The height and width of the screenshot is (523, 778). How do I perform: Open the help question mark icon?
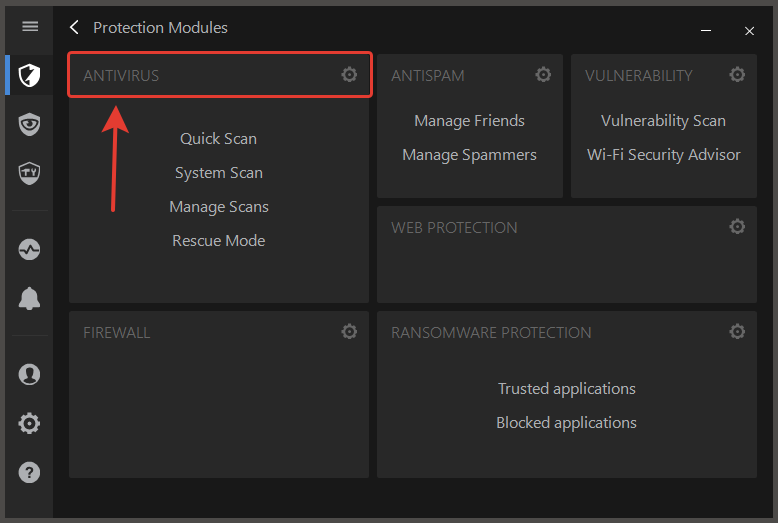coord(29,472)
